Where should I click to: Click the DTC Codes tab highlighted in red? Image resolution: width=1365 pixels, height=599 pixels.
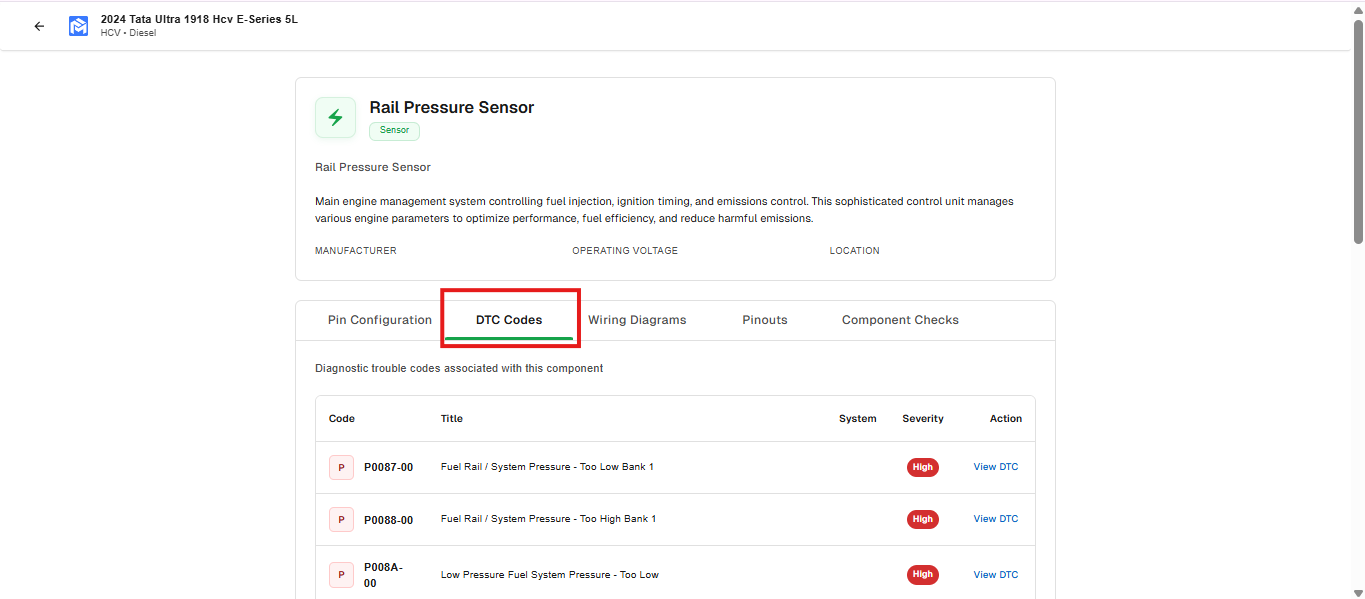pos(510,319)
